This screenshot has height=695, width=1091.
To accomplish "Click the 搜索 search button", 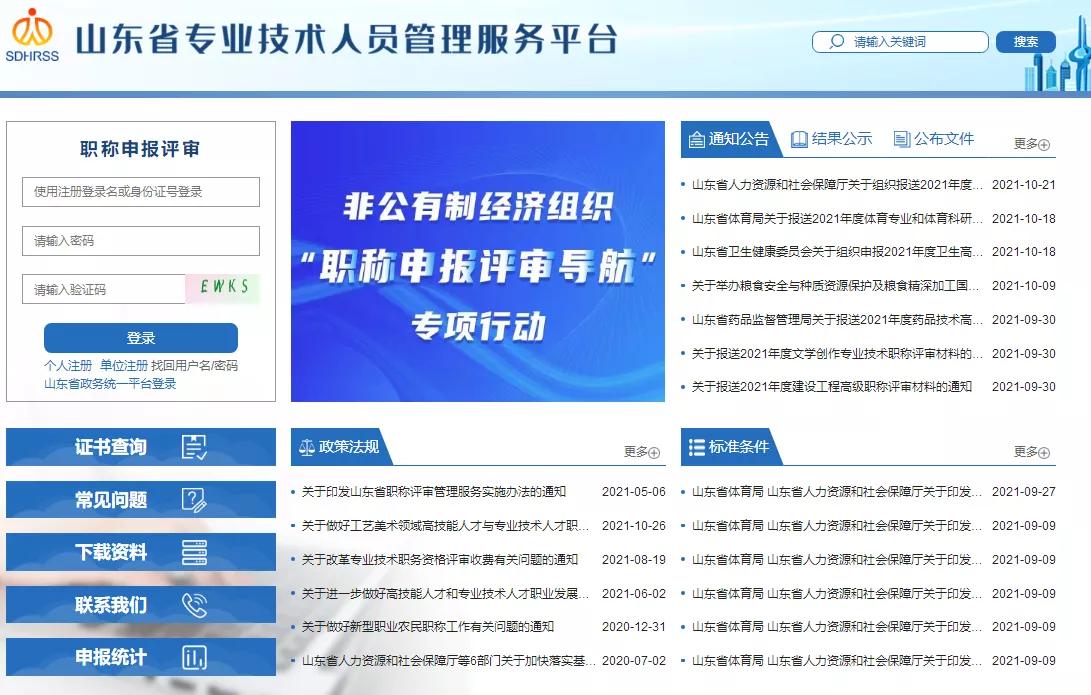I will pyautogui.click(x=1026, y=42).
